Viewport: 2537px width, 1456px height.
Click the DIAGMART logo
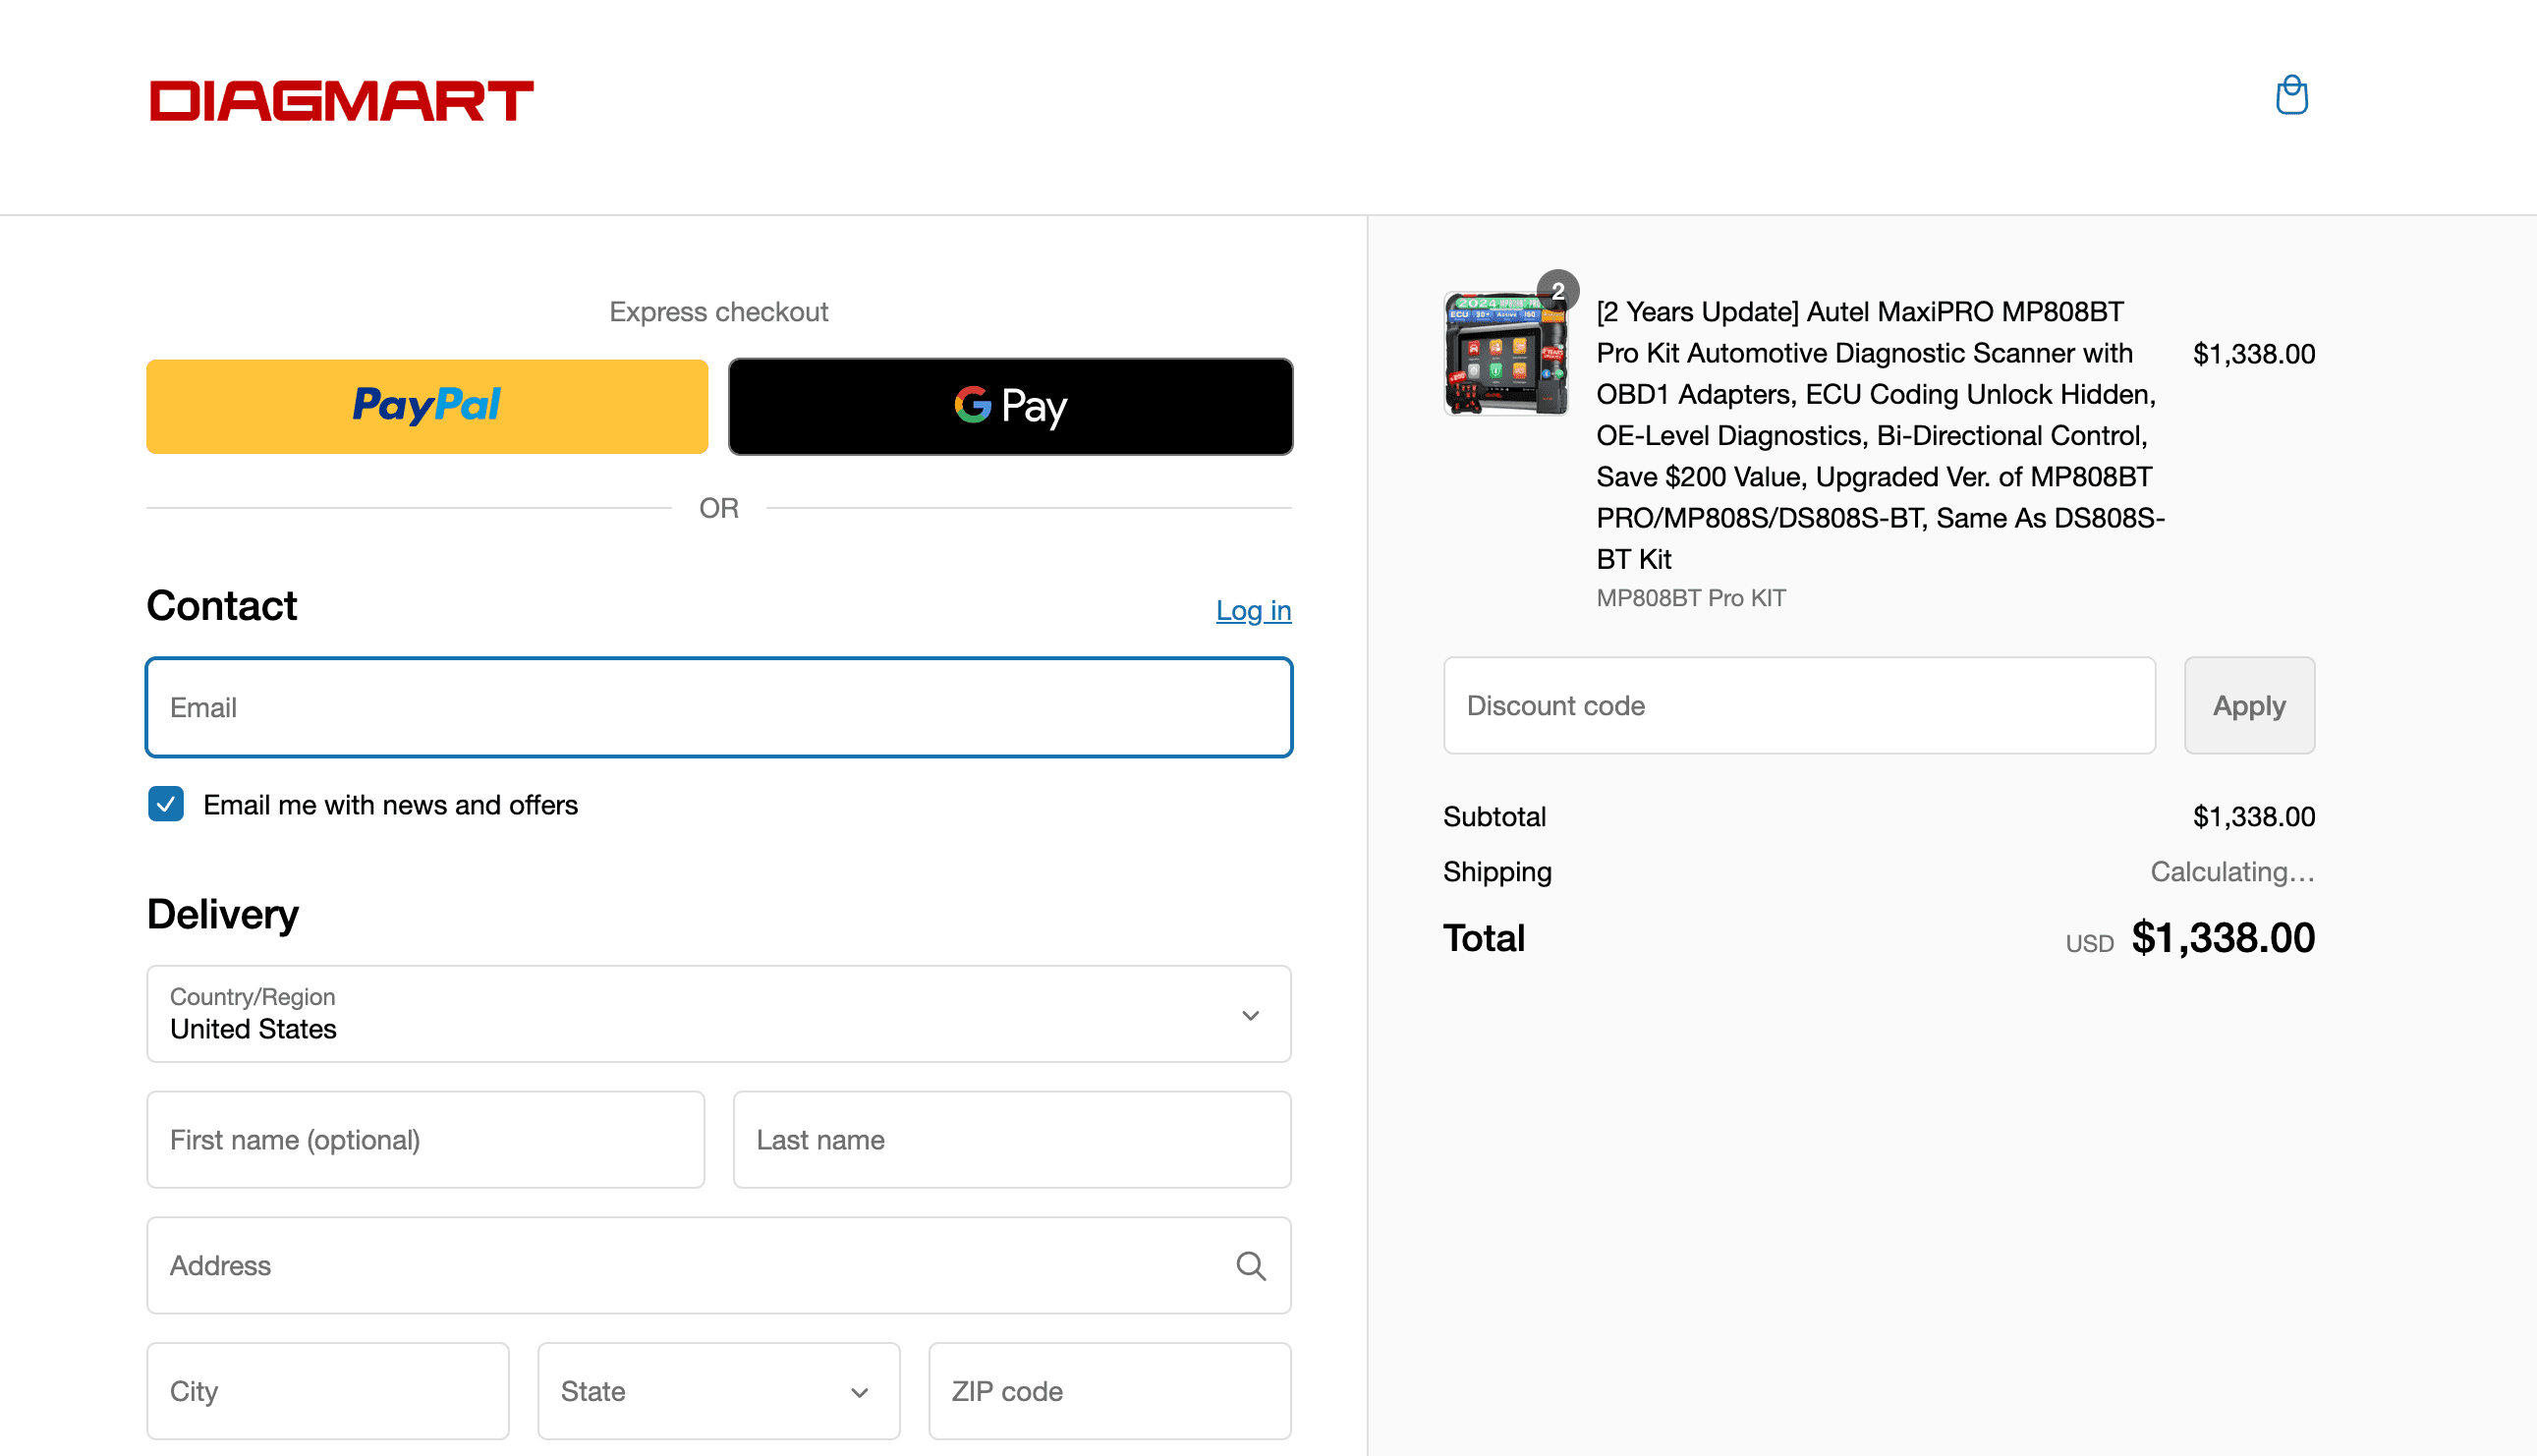341,100
